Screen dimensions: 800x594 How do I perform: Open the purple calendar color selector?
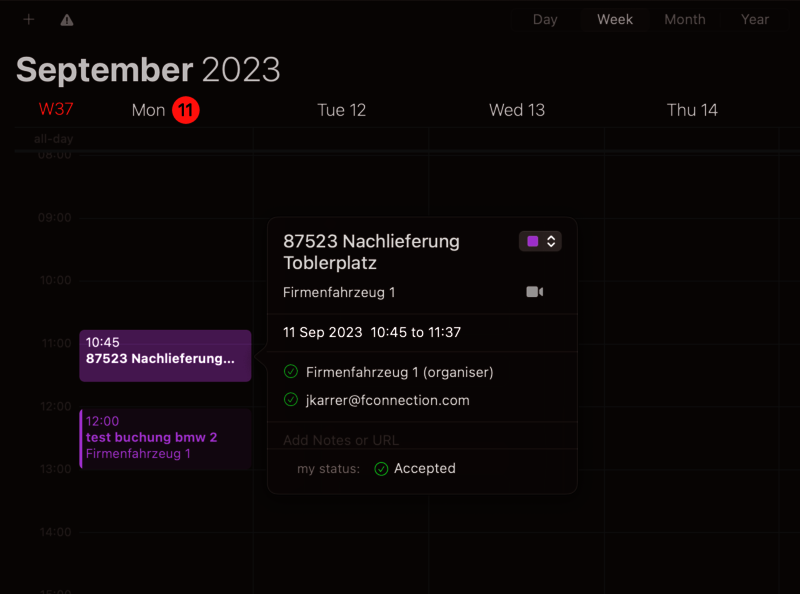pos(540,241)
